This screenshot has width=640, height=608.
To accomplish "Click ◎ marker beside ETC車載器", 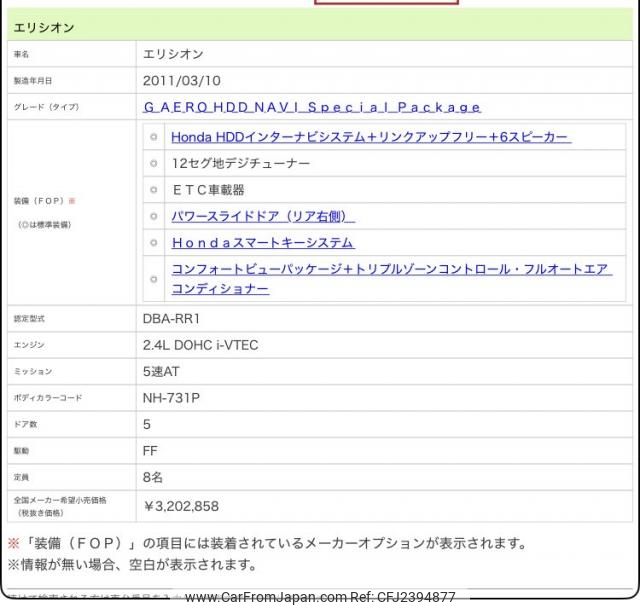I will (154, 190).
